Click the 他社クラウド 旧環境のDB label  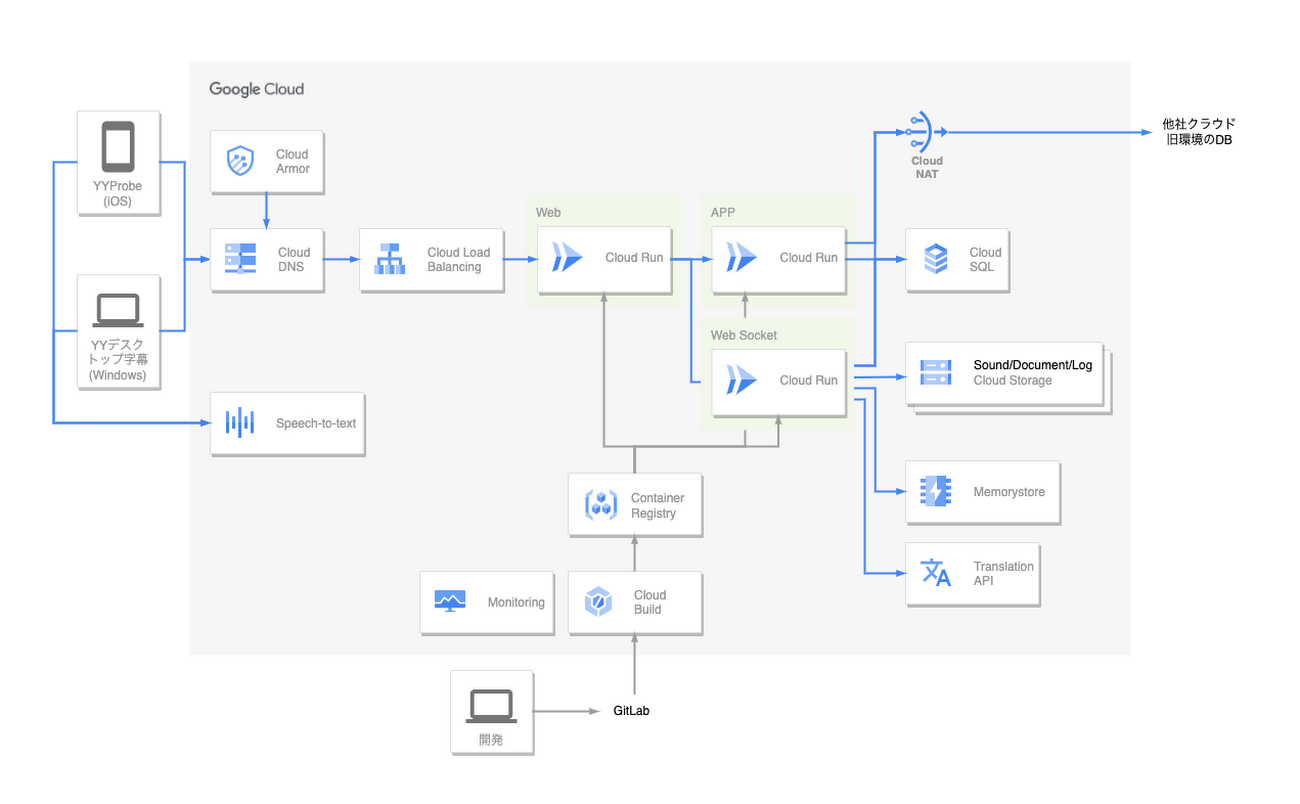click(1199, 132)
